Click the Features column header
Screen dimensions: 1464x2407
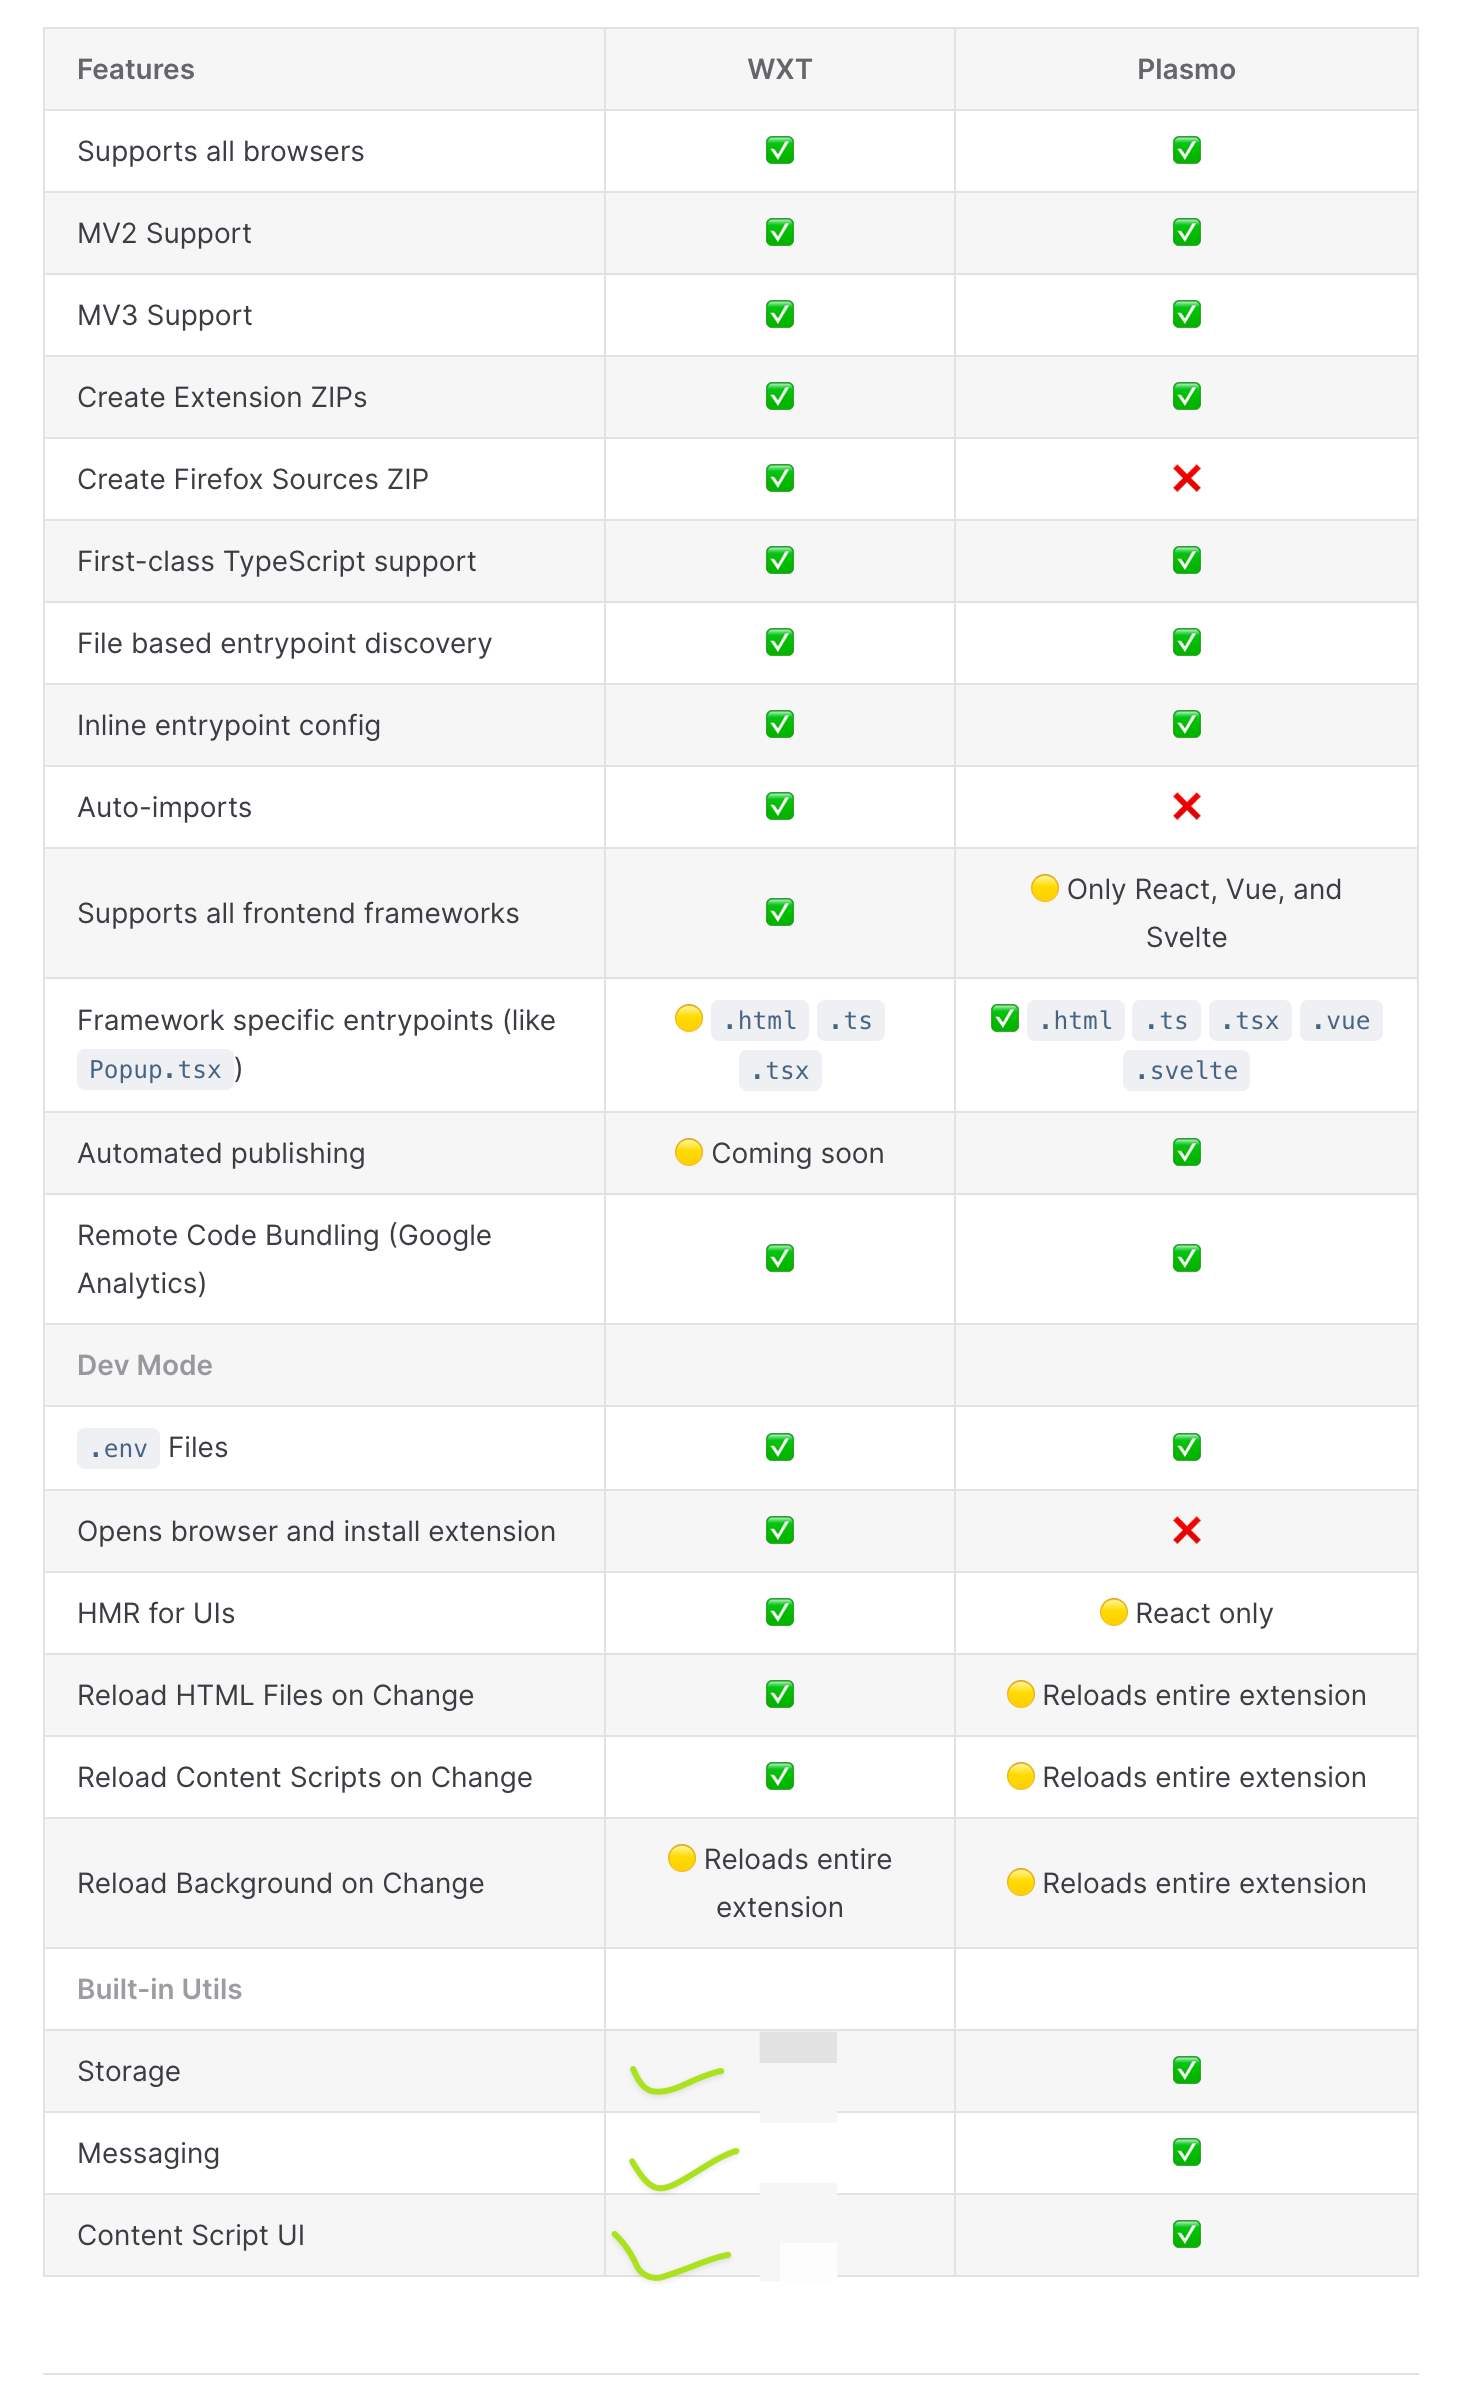point(136,69)
